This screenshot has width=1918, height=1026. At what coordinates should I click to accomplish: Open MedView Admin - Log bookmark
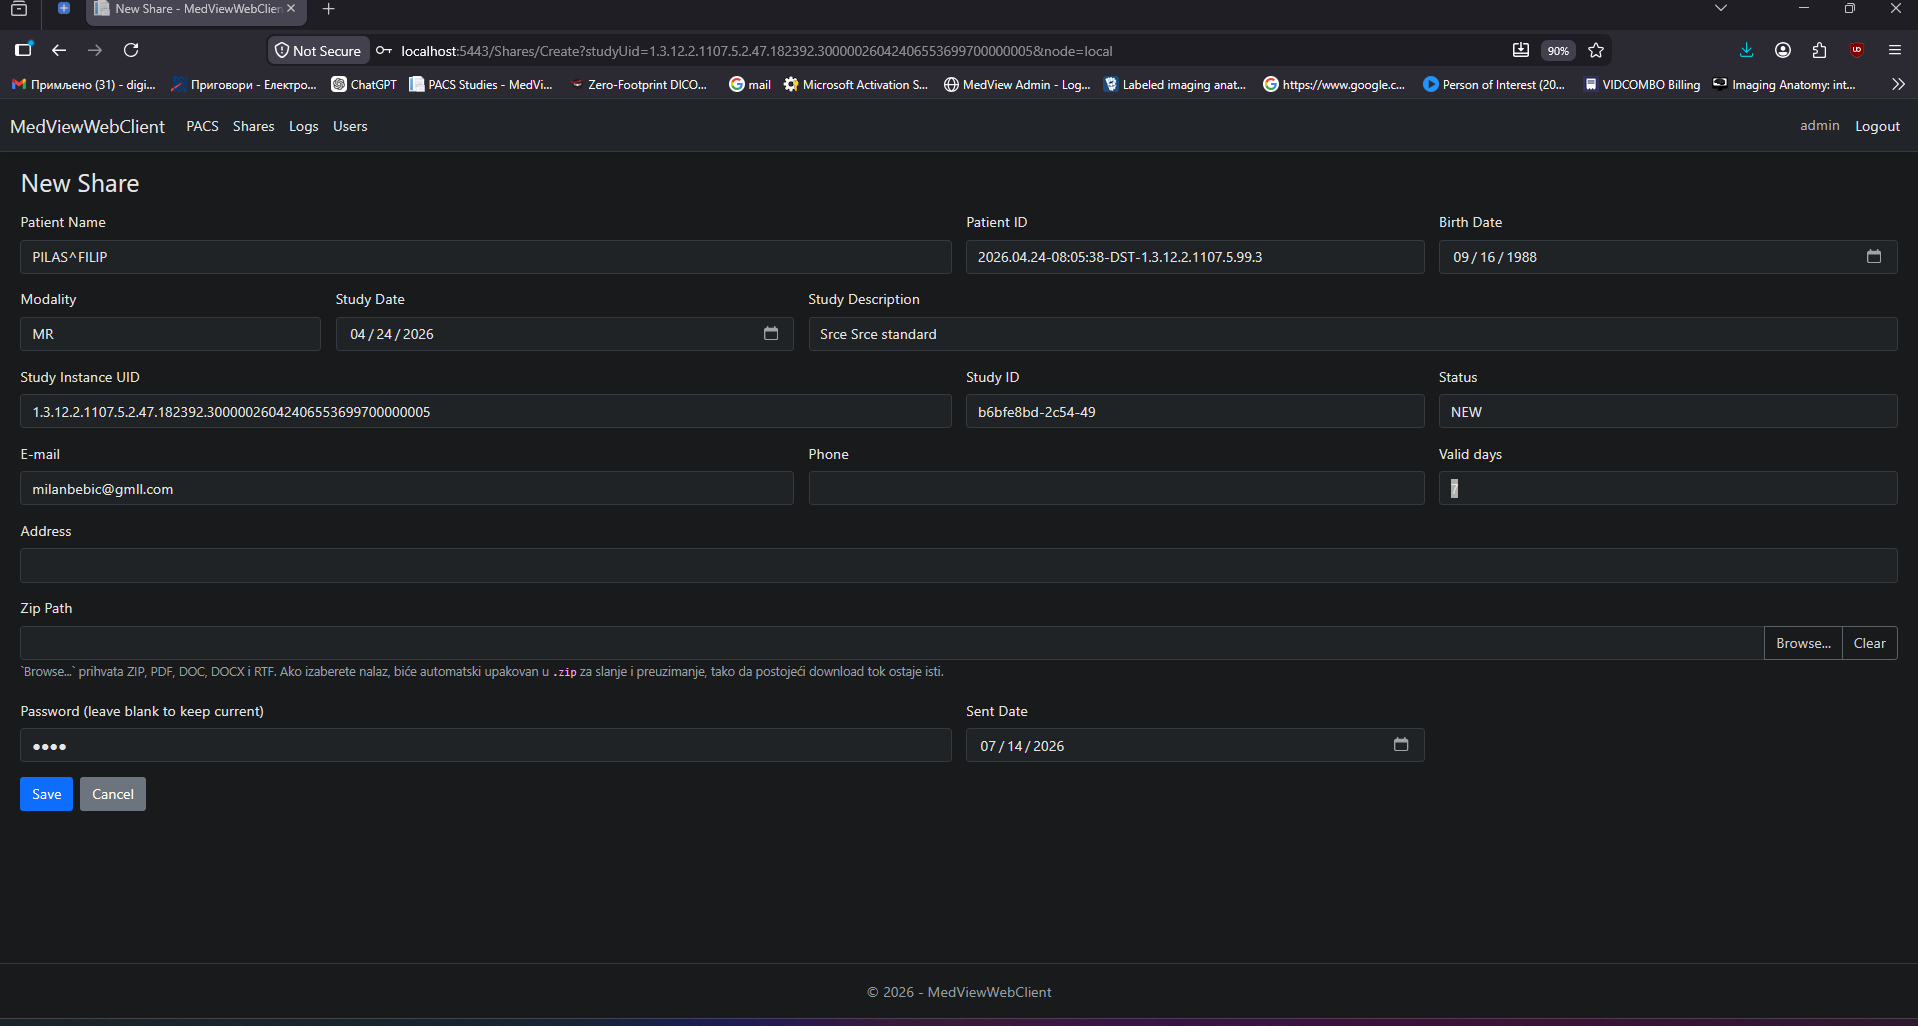(1017, 85)
